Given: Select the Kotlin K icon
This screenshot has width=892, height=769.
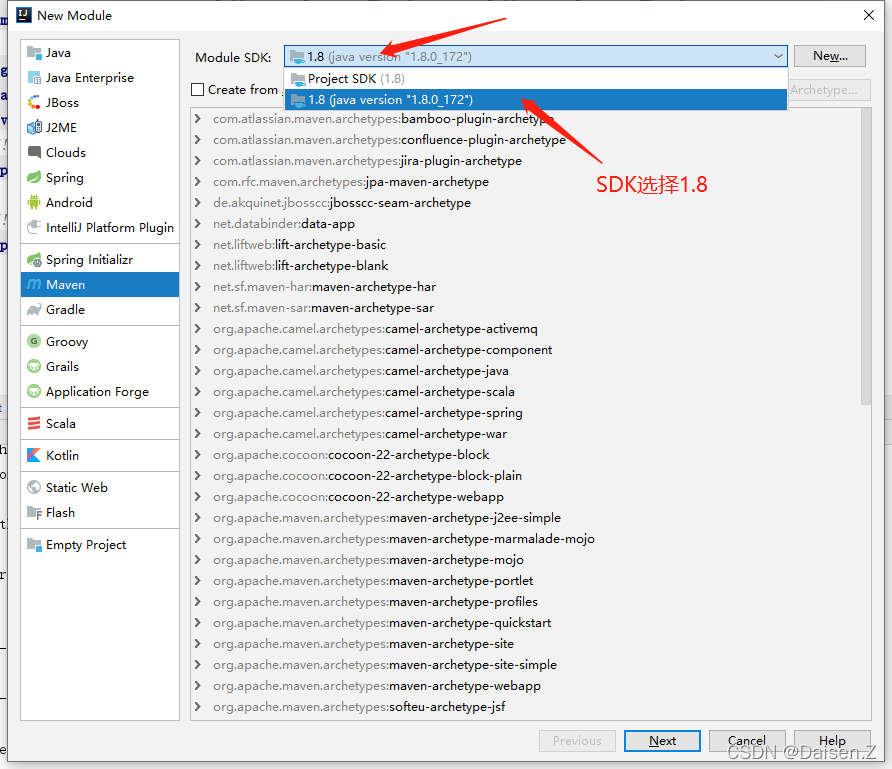Looking at the screenshot, I should tap(34, 456).
